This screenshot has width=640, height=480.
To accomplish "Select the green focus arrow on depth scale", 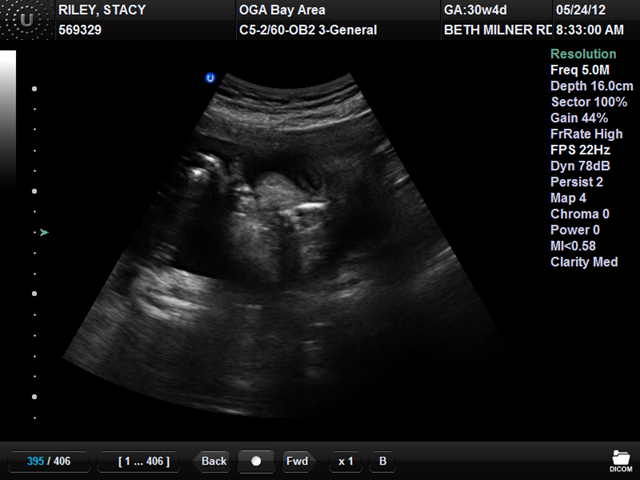I will 44,233.
